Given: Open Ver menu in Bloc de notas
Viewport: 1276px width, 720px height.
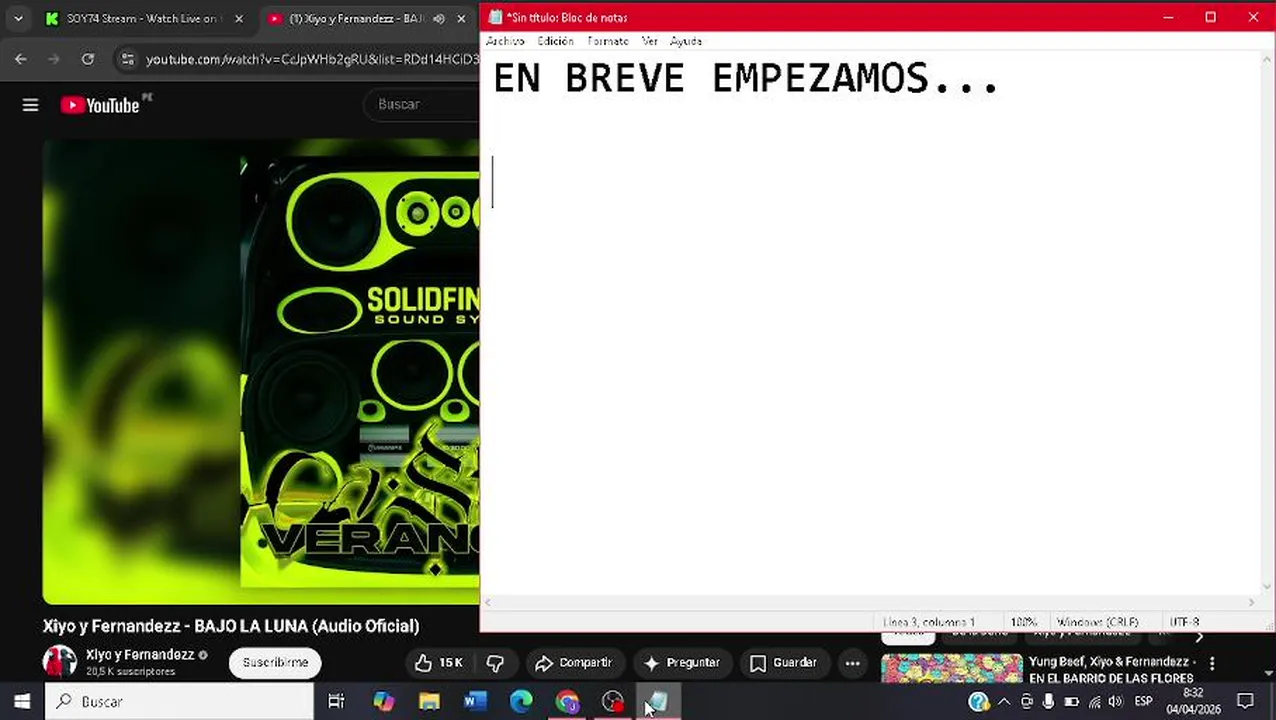Looking at the screenshot, I should coord(650,41).
